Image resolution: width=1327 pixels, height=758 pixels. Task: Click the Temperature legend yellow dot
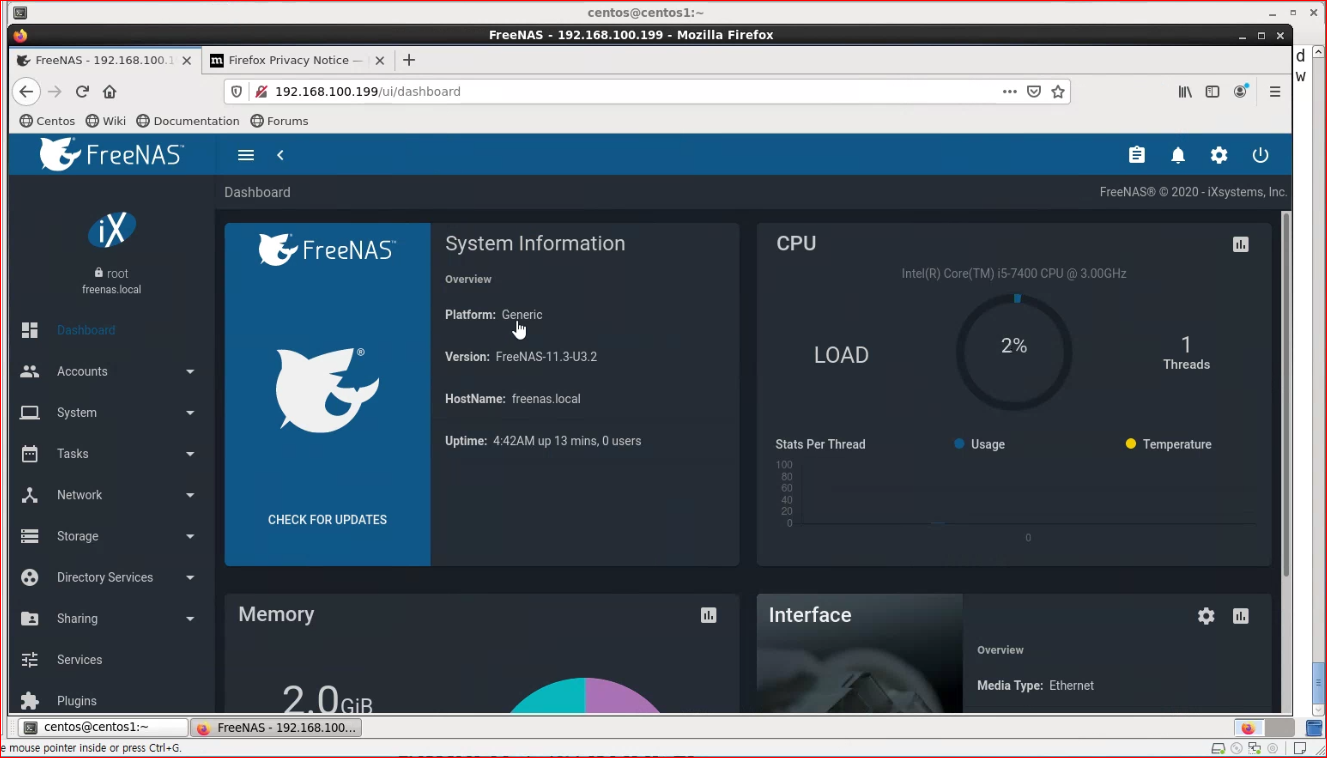(x=1131, y=443)
